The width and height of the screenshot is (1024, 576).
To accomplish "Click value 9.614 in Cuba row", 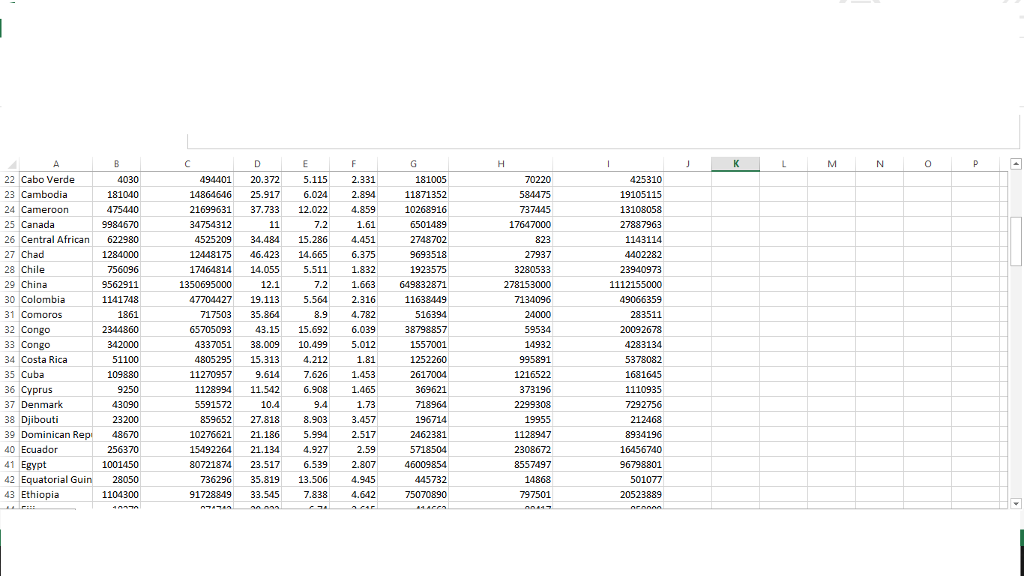I will pyautogui.click(x=257, y=375).
